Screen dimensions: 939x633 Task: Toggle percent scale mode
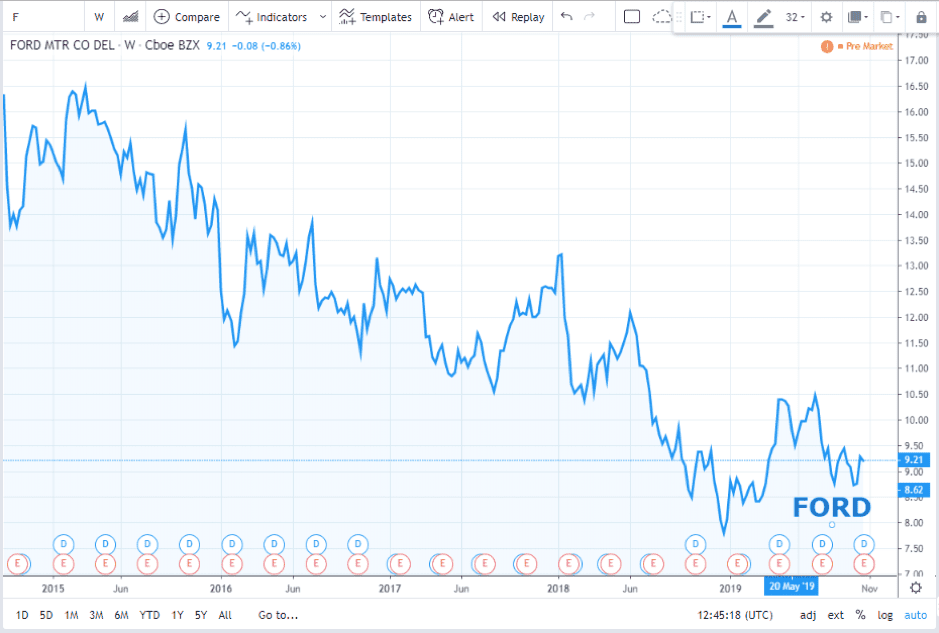point(860,615)
